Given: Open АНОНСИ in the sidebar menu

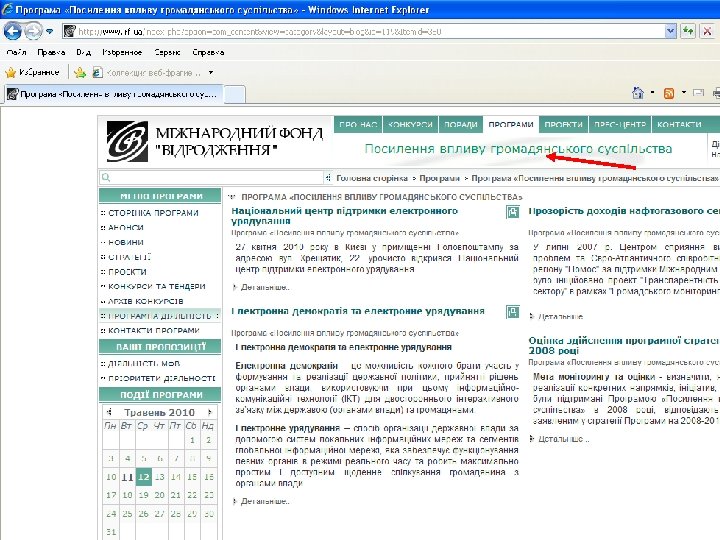Looking at the screenshot, I should tap(126, 228).
